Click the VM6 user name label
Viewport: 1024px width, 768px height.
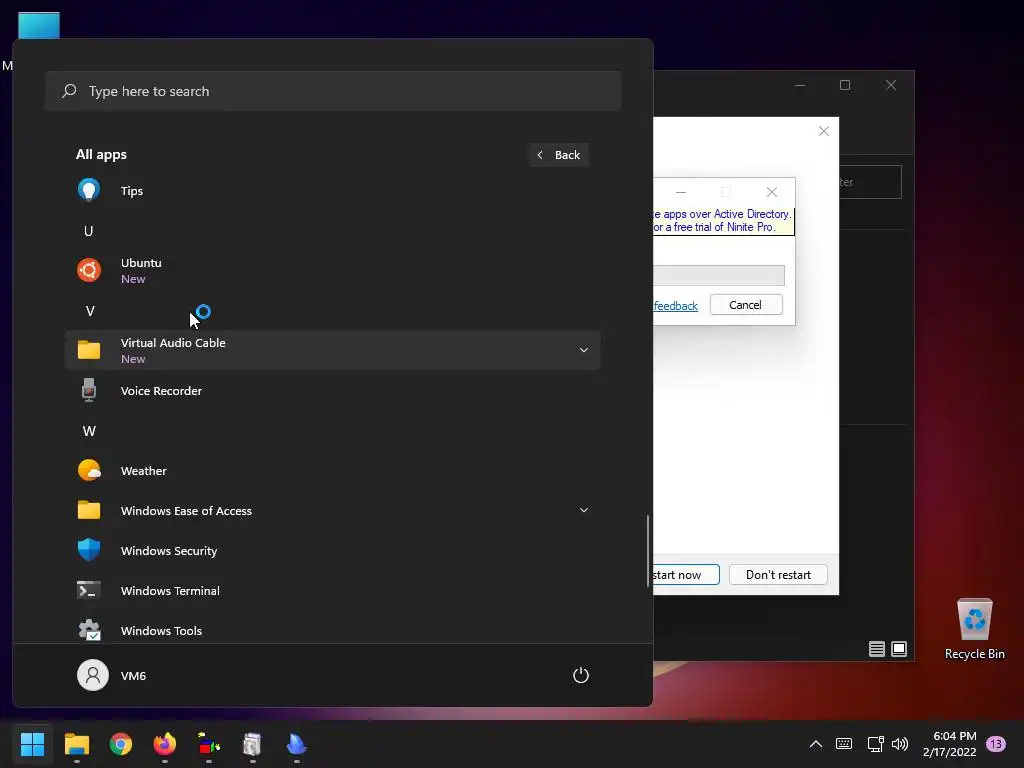(133, 676)
